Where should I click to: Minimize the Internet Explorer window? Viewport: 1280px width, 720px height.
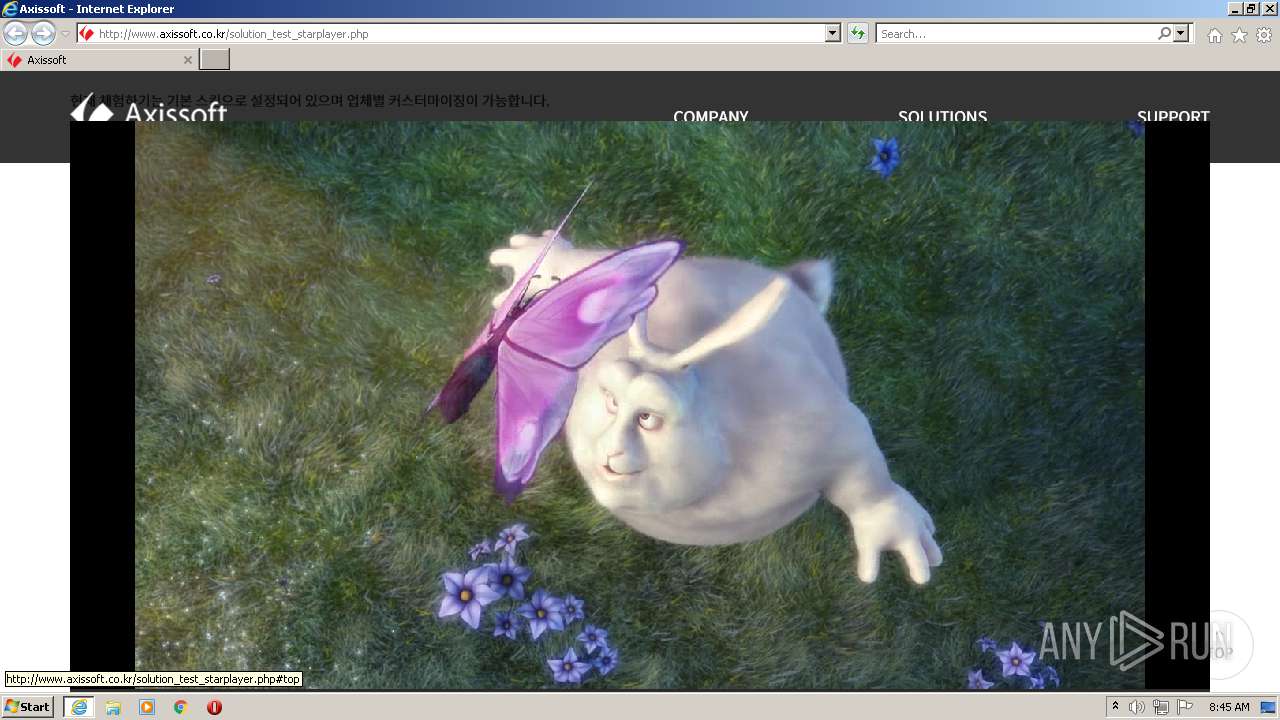click(1235, 8)
